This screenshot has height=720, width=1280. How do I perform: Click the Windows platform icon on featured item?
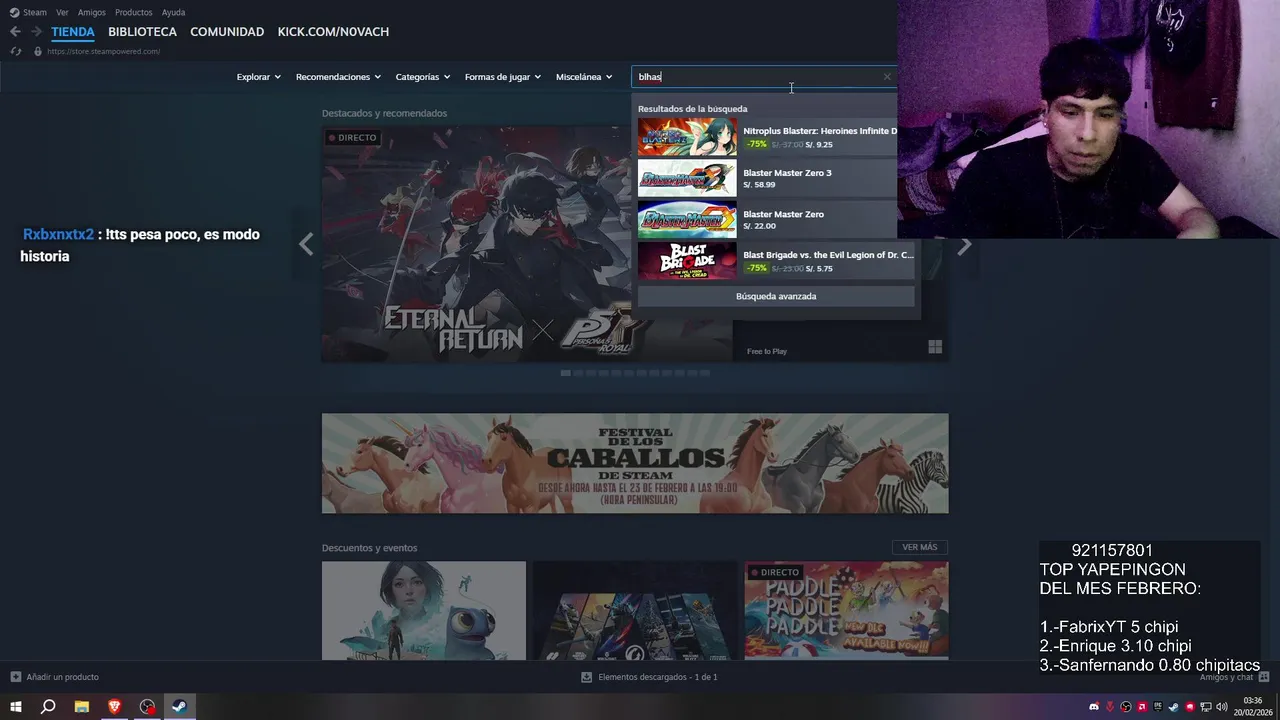click(x=935, y=347)
